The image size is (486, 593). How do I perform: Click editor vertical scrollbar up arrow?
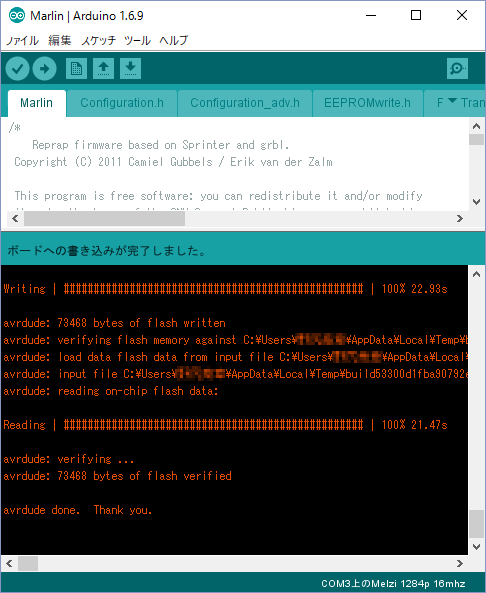point(477,126)
